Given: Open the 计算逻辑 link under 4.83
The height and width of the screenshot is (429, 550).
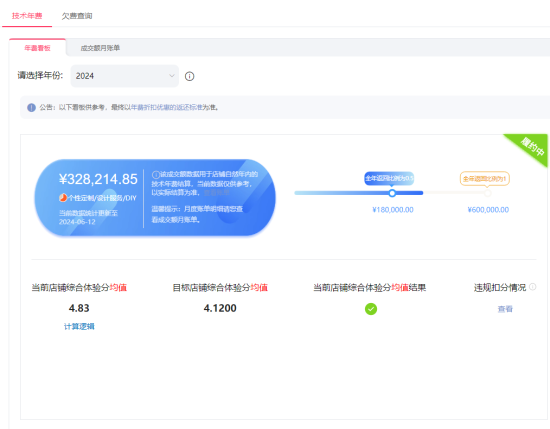Looking at the screenshot, I should pos(79,327).
